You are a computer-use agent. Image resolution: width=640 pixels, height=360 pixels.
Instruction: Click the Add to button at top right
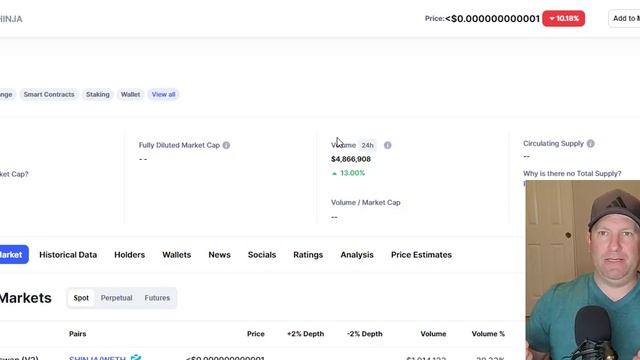click(x=624, y=19)
